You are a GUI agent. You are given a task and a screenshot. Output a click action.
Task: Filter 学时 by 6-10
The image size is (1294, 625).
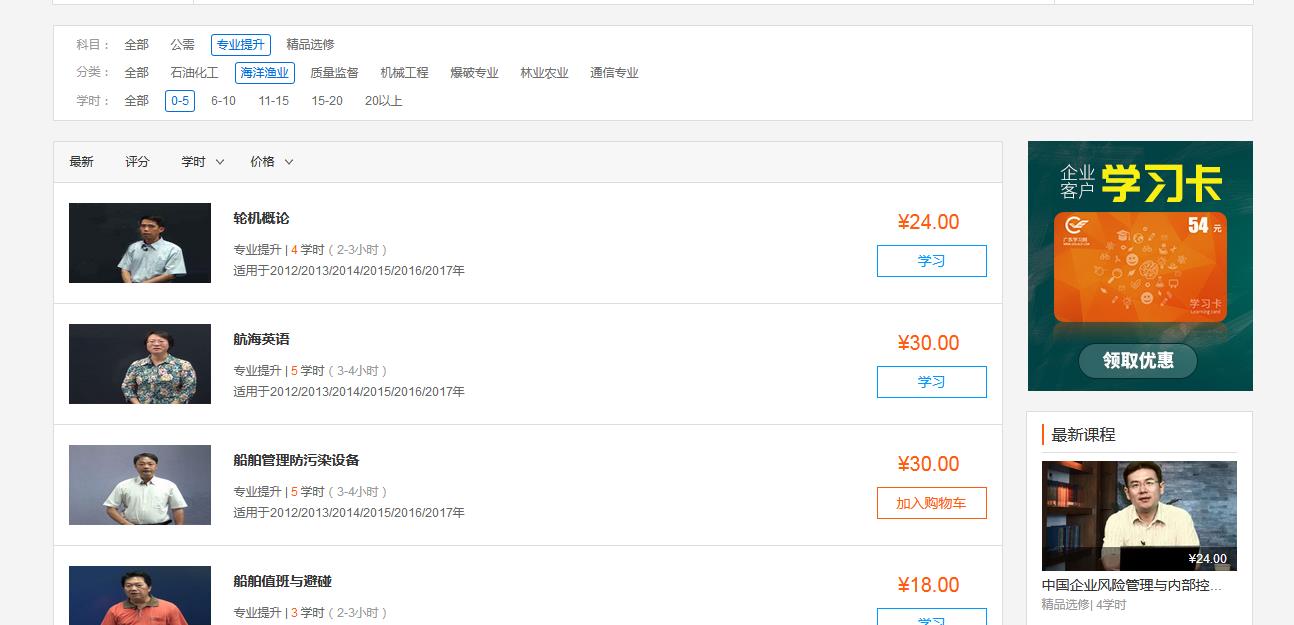[x=223, y=101]
